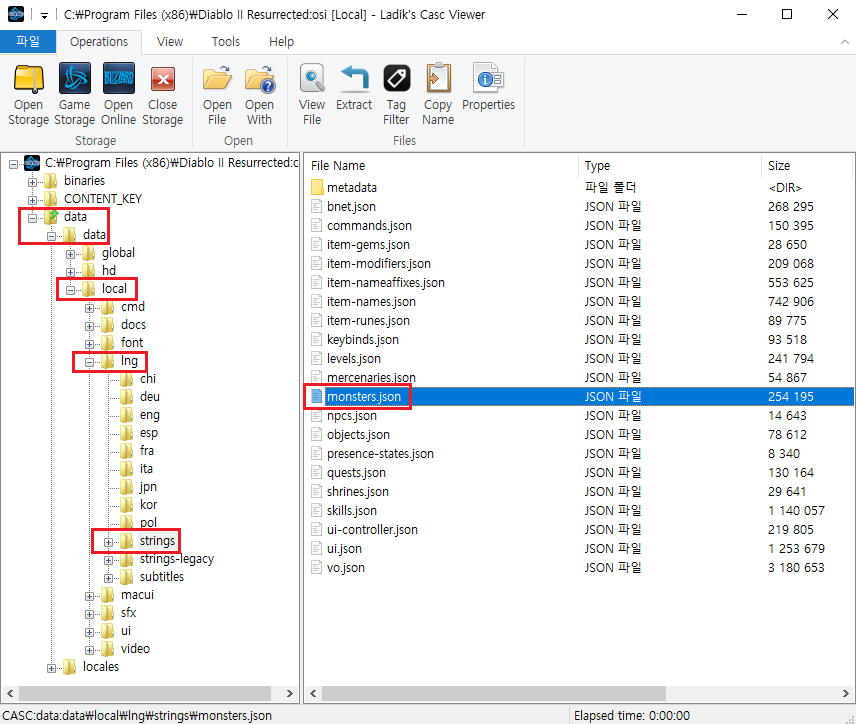Select skills.json file
Screen dimensions: 856x724
pos(352,511)
